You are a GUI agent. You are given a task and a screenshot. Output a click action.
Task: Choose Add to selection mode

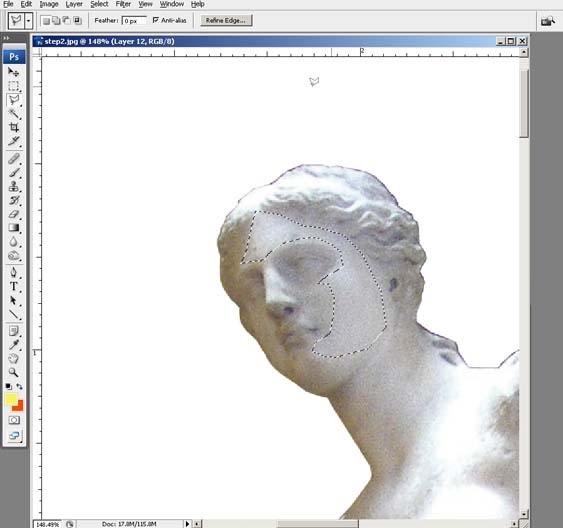click(56, 20)
